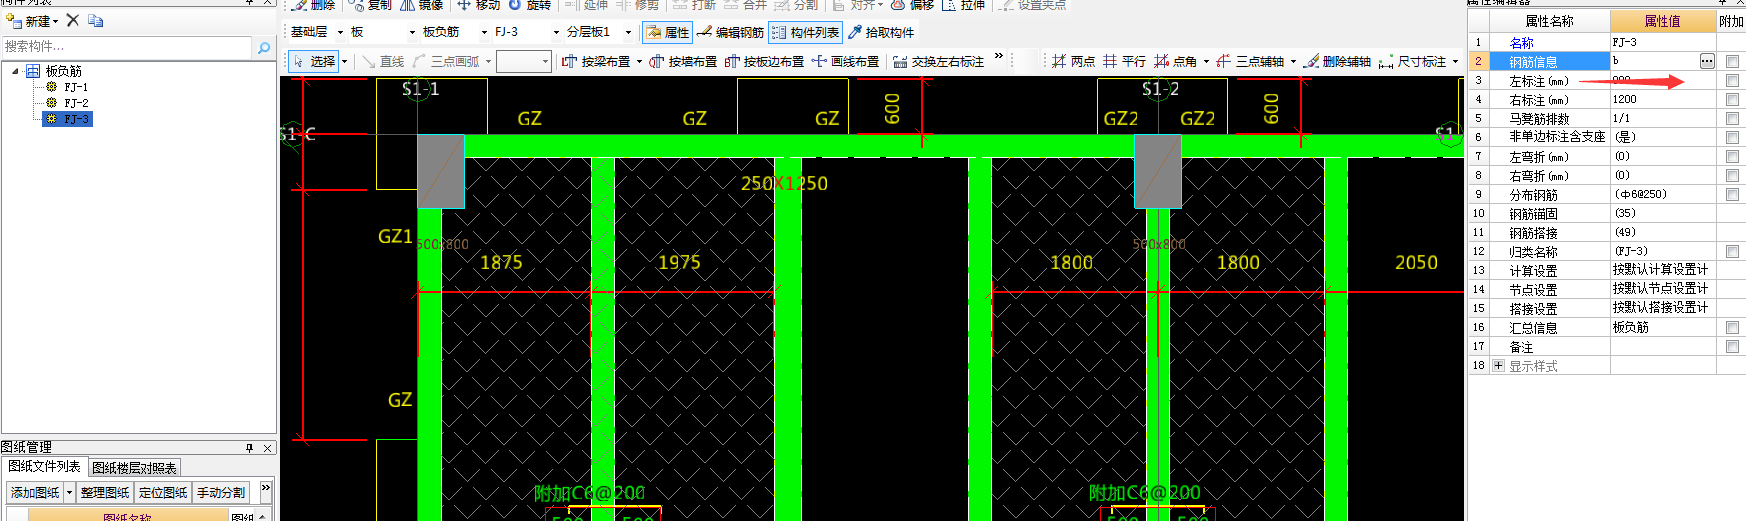The height and width of the screenshot is (521, 1746).
Task: Click 交换左右标注 swap annotations tool
Action: pyautogui.click(x=938, y=62)
